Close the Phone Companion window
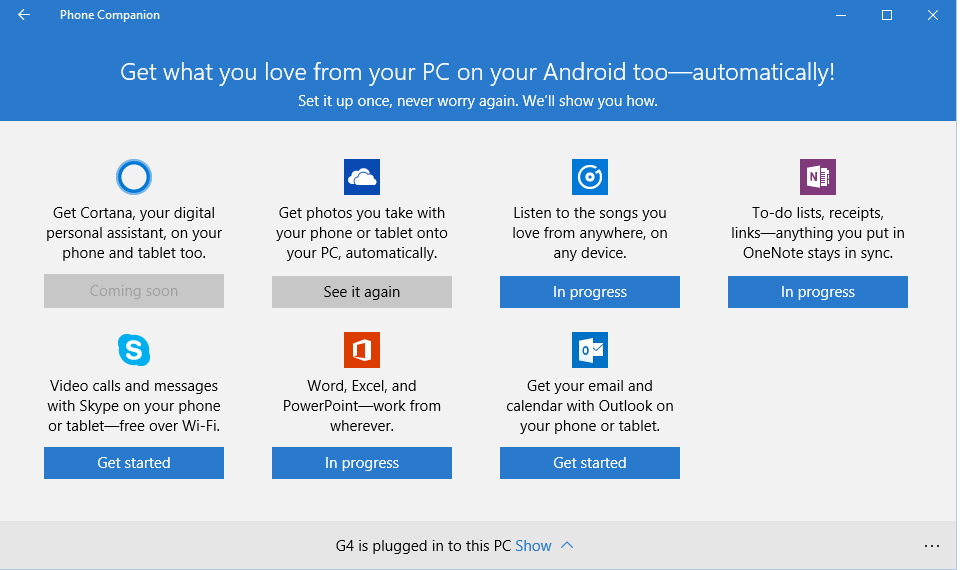Screen dimensions: 960x570 click(932, 15)
